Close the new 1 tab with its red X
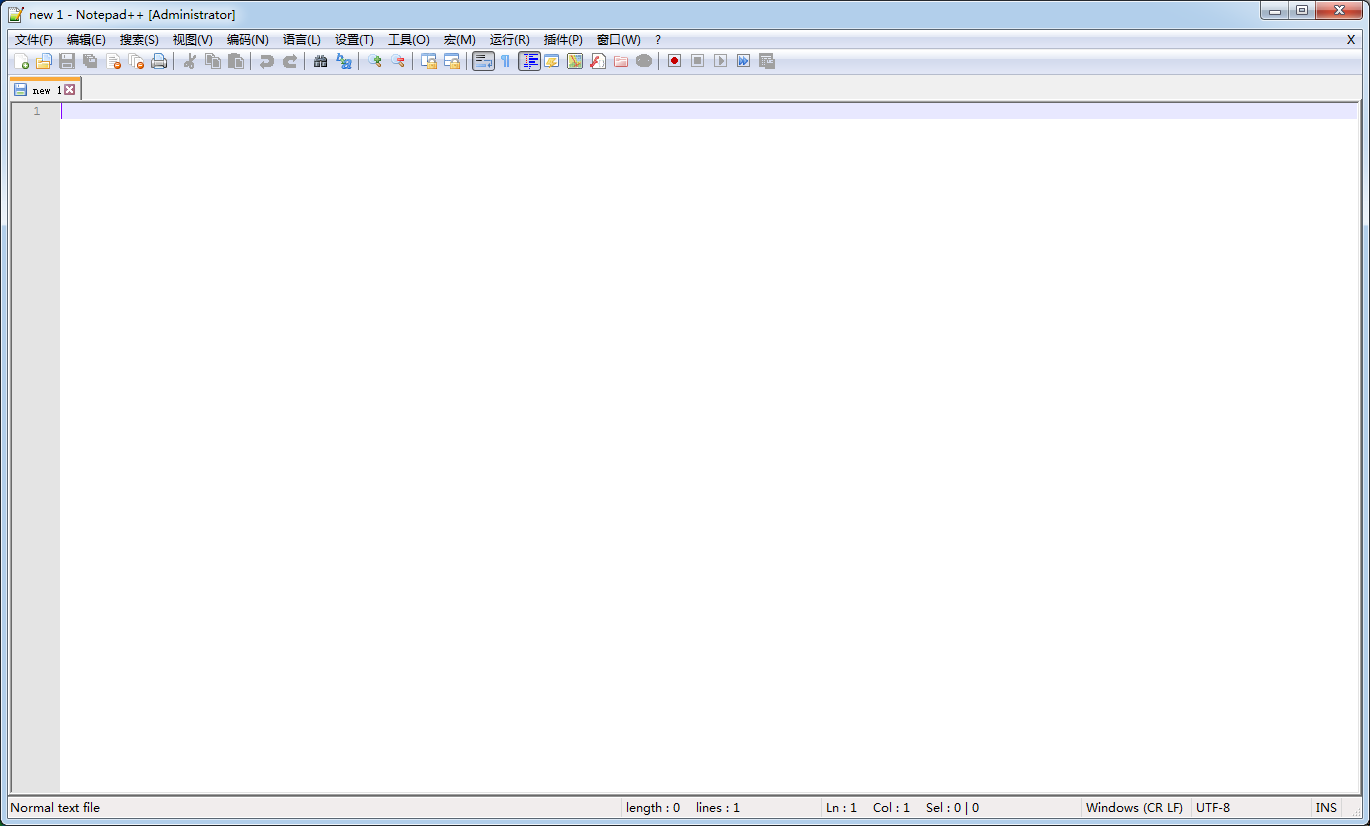Screen dimensions: 1370x826 (69, 90)
